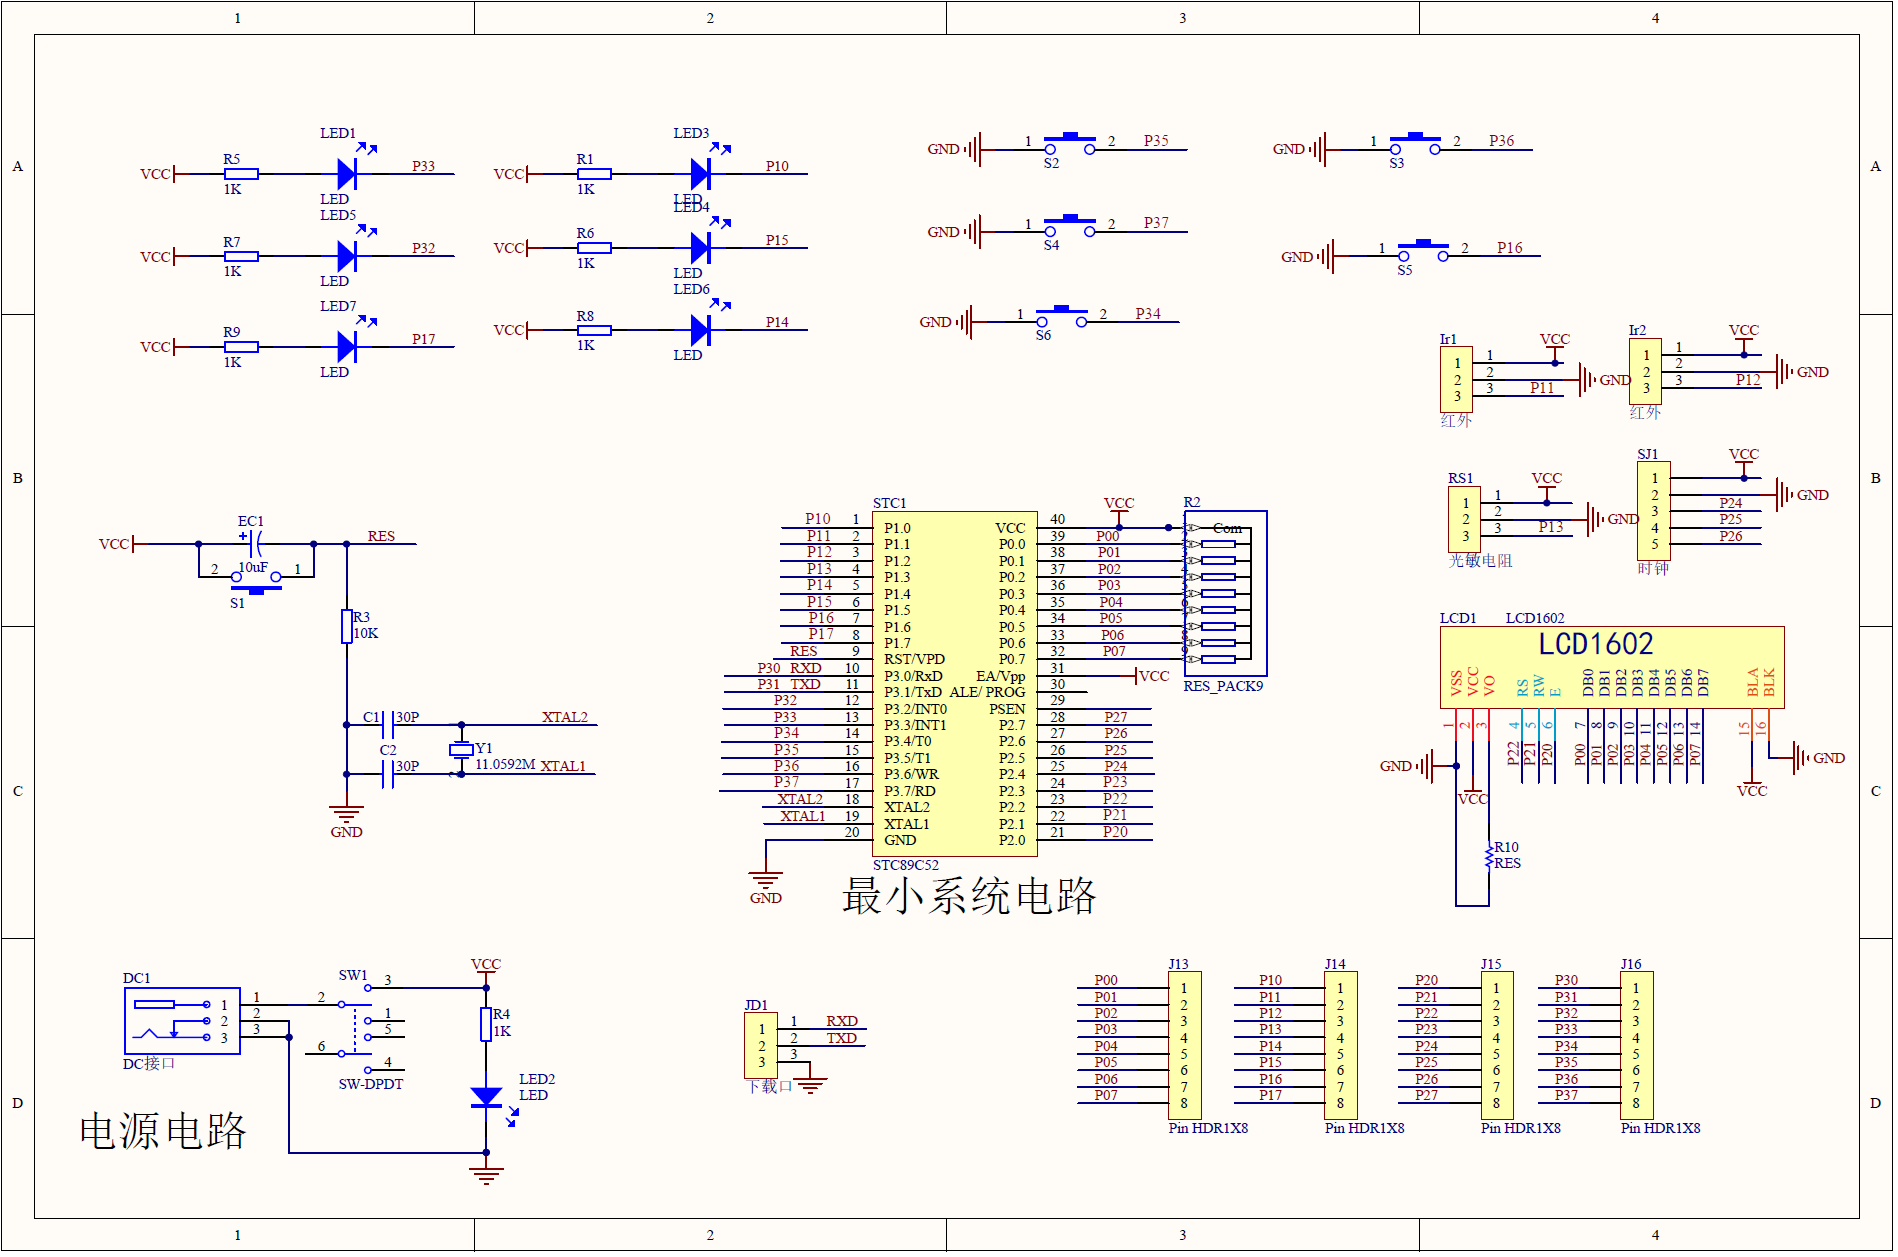
Task: Select capacitor C1 30P symbol
Action: click(x=389, y=724)
